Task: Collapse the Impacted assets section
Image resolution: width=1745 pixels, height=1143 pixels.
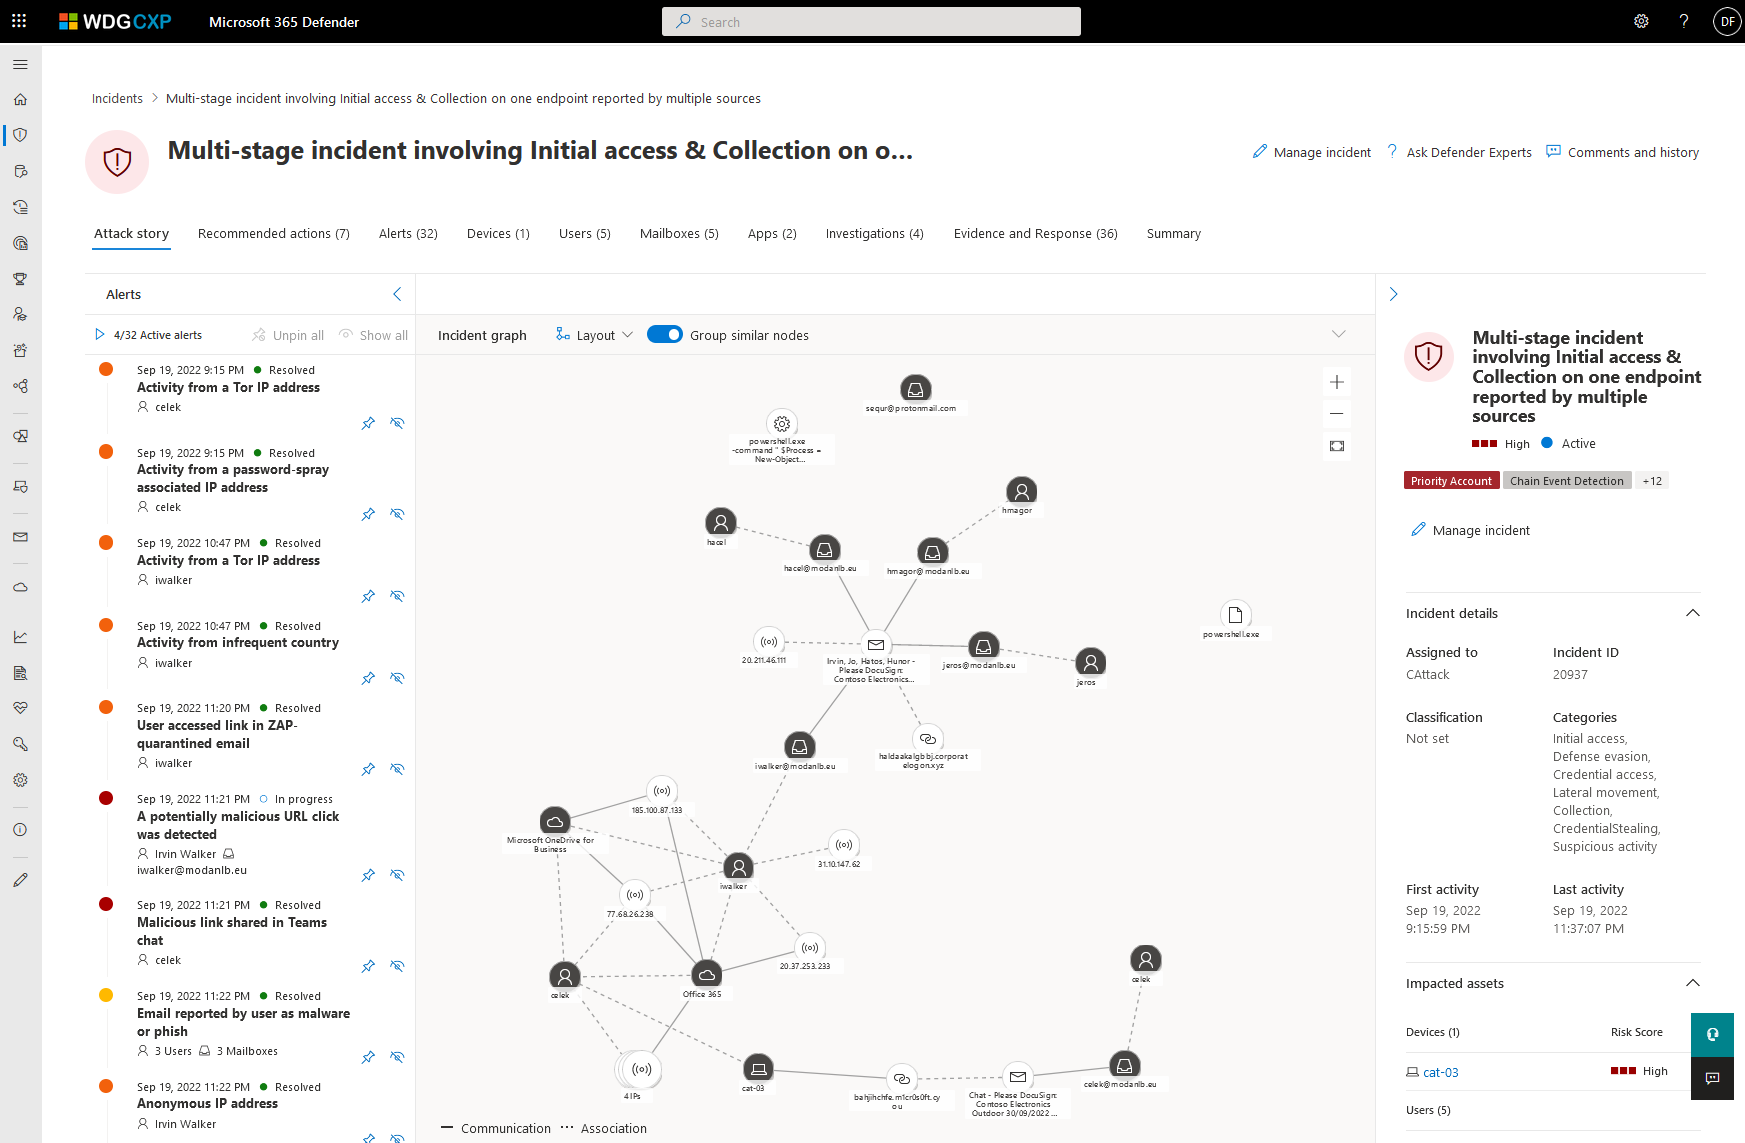Action: (1692, 983)
